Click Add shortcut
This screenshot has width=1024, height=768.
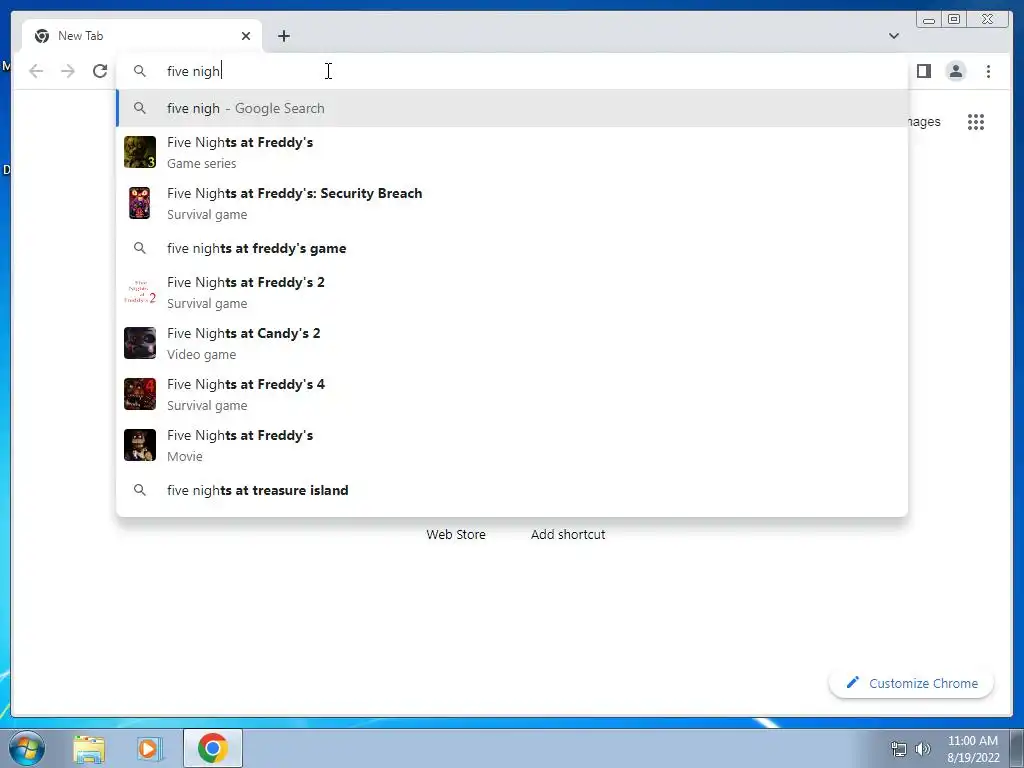coord(568,534)
